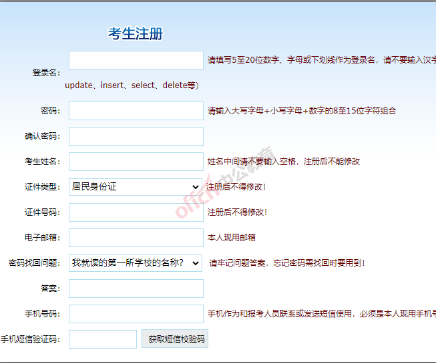Click the 获取短信校验码 button
This screenshot has width=436, height=363.
175,339
